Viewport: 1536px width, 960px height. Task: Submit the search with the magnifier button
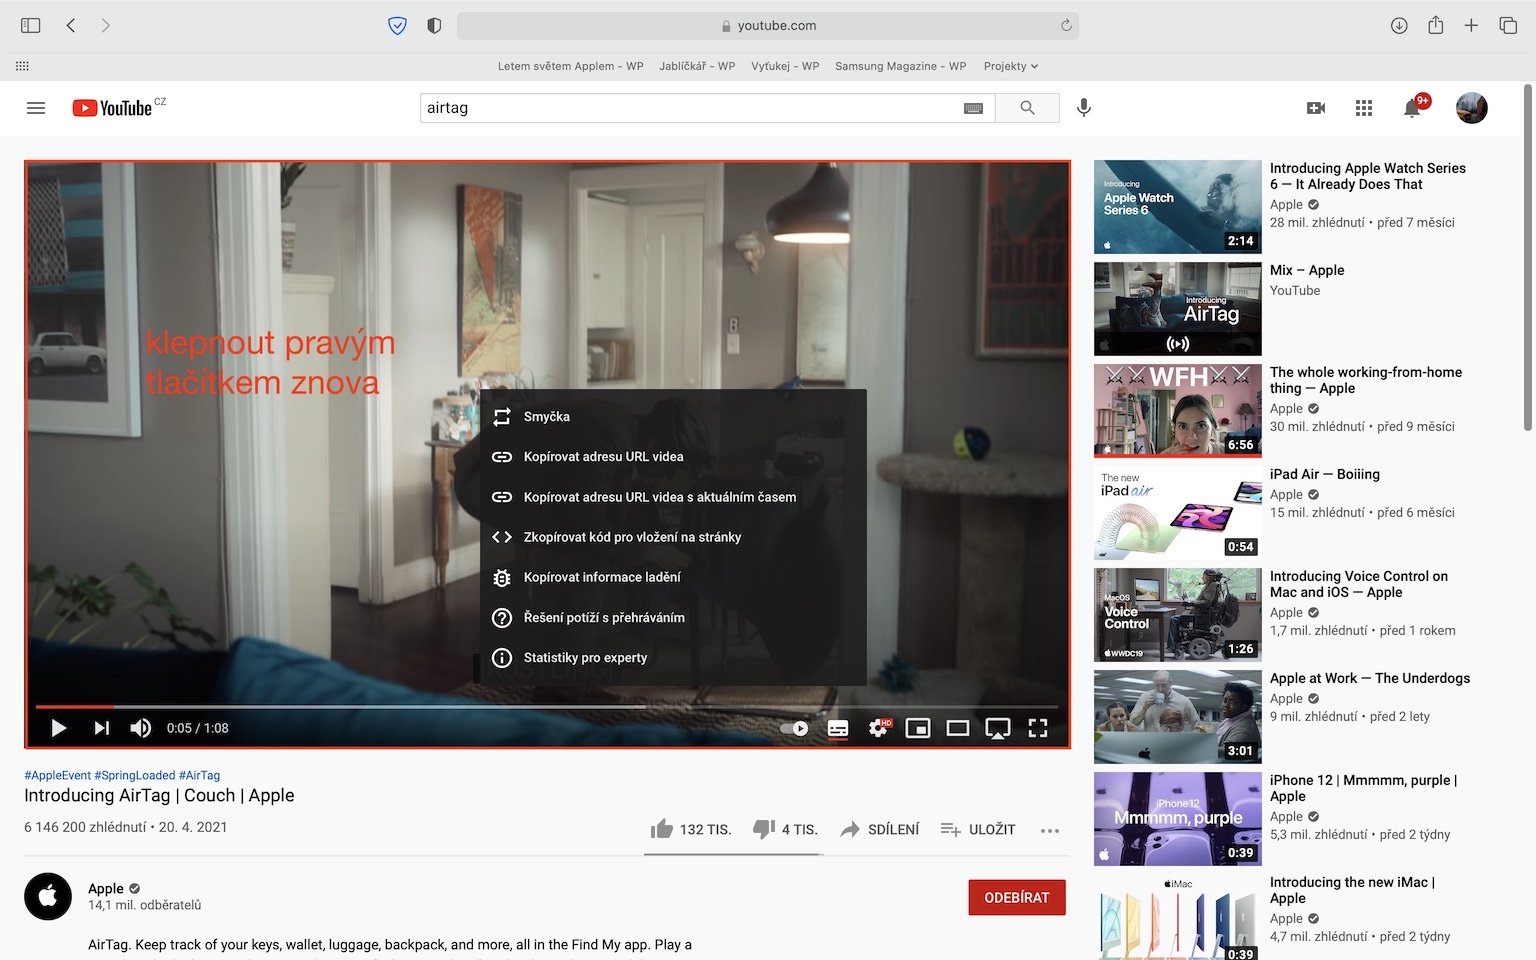point(1027,108)
